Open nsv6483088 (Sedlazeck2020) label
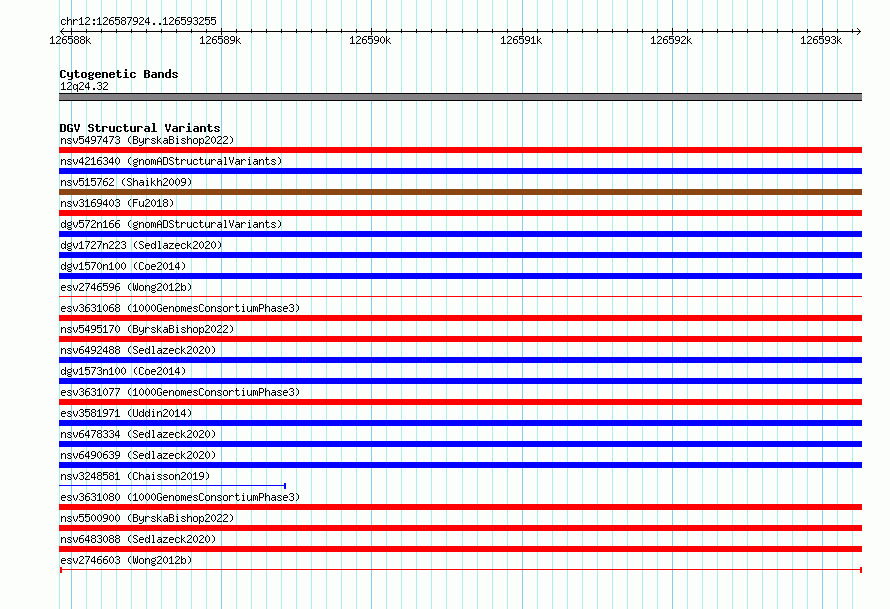Image resolution: width=890 pixels, height=609 pixels. point(138,539)
